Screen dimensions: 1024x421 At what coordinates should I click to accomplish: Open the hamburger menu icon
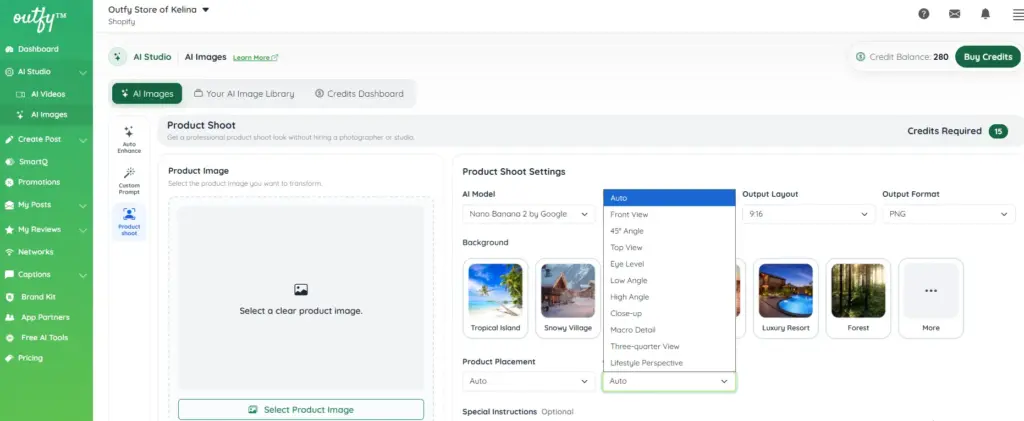pyautogui.click(x=1017, y=14)
